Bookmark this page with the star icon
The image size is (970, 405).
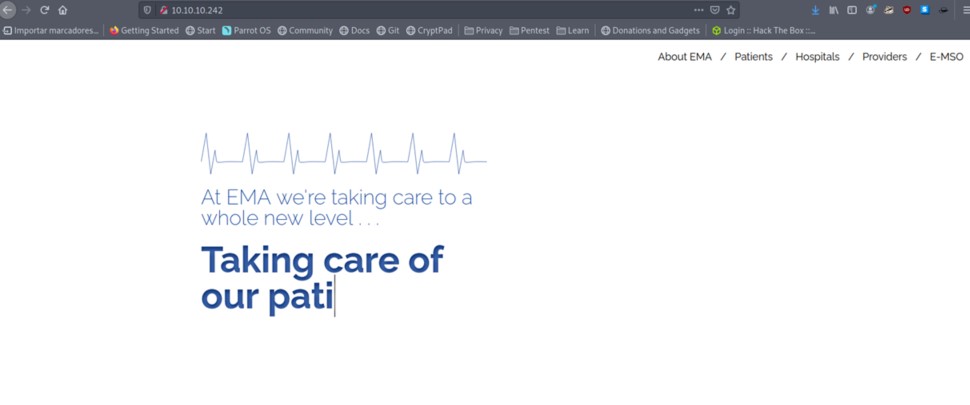731,10
